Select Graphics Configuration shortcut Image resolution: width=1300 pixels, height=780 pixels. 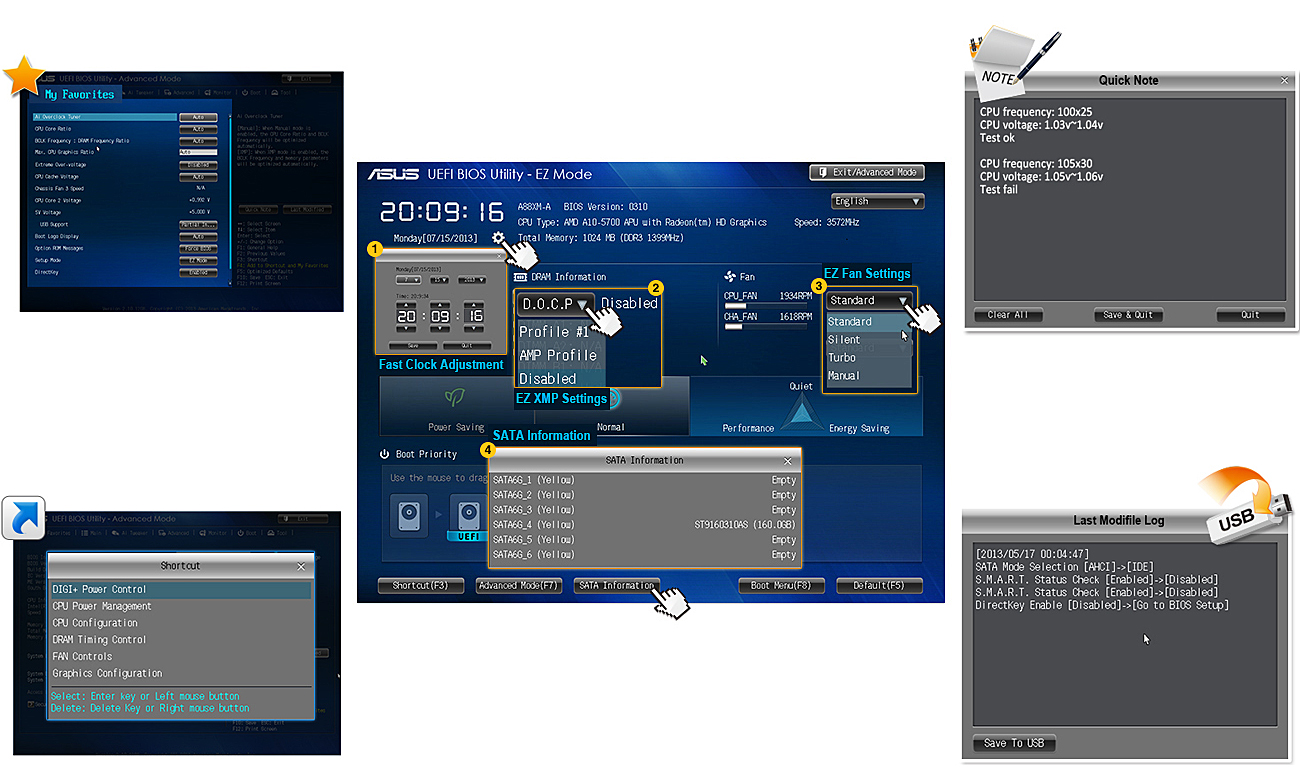180,674
